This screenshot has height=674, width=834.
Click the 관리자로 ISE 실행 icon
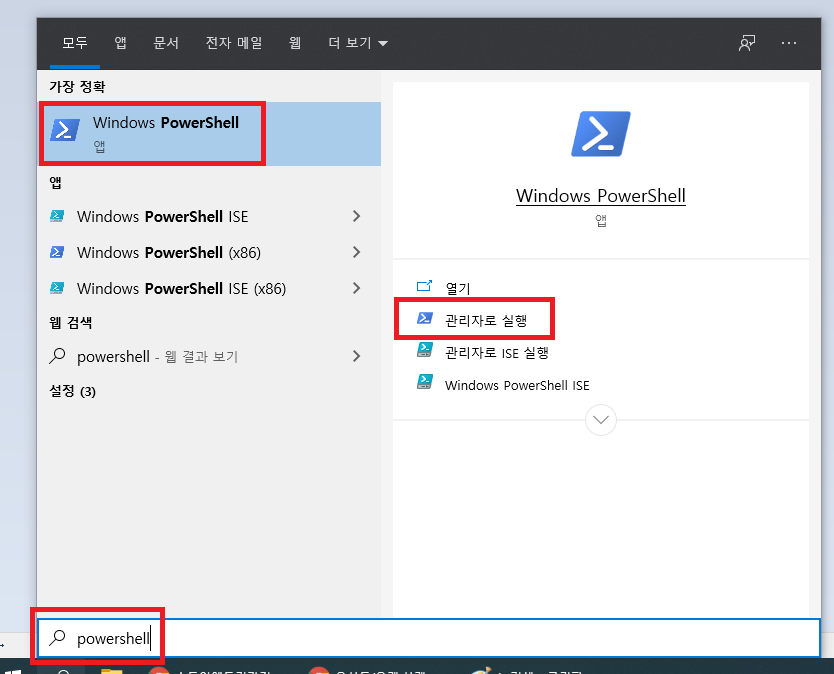pyautogui.click(x=424, y=350)
